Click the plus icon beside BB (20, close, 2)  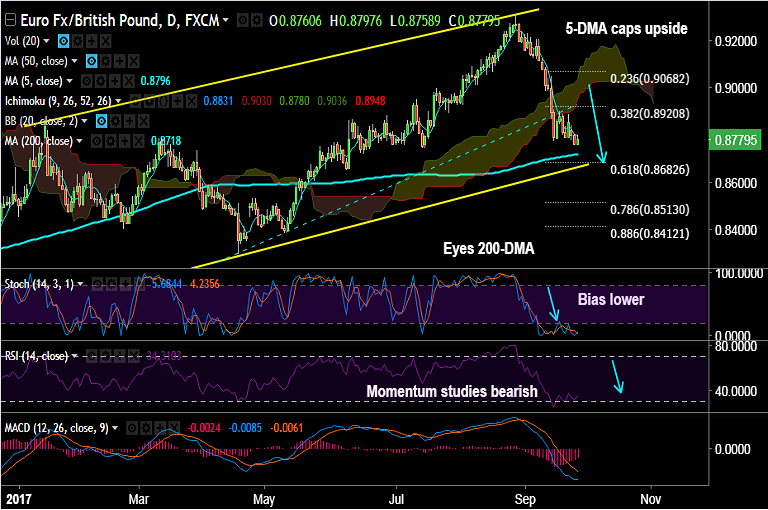click(x=130, y=121)
